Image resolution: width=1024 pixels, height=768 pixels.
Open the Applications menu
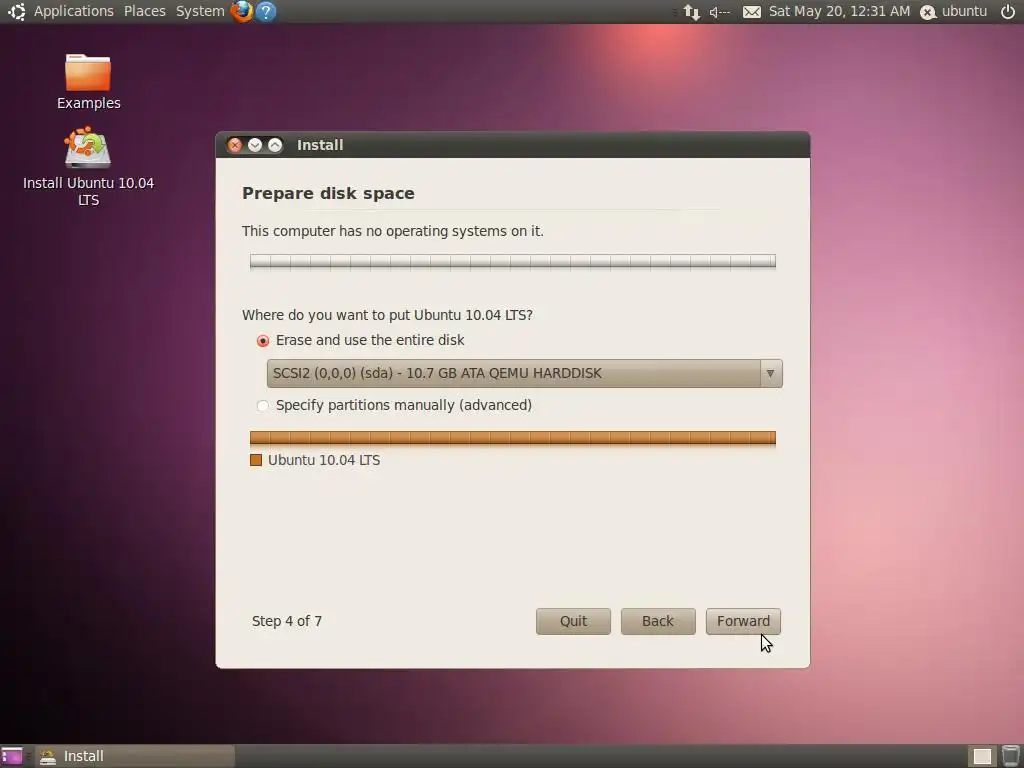(73, 11)
